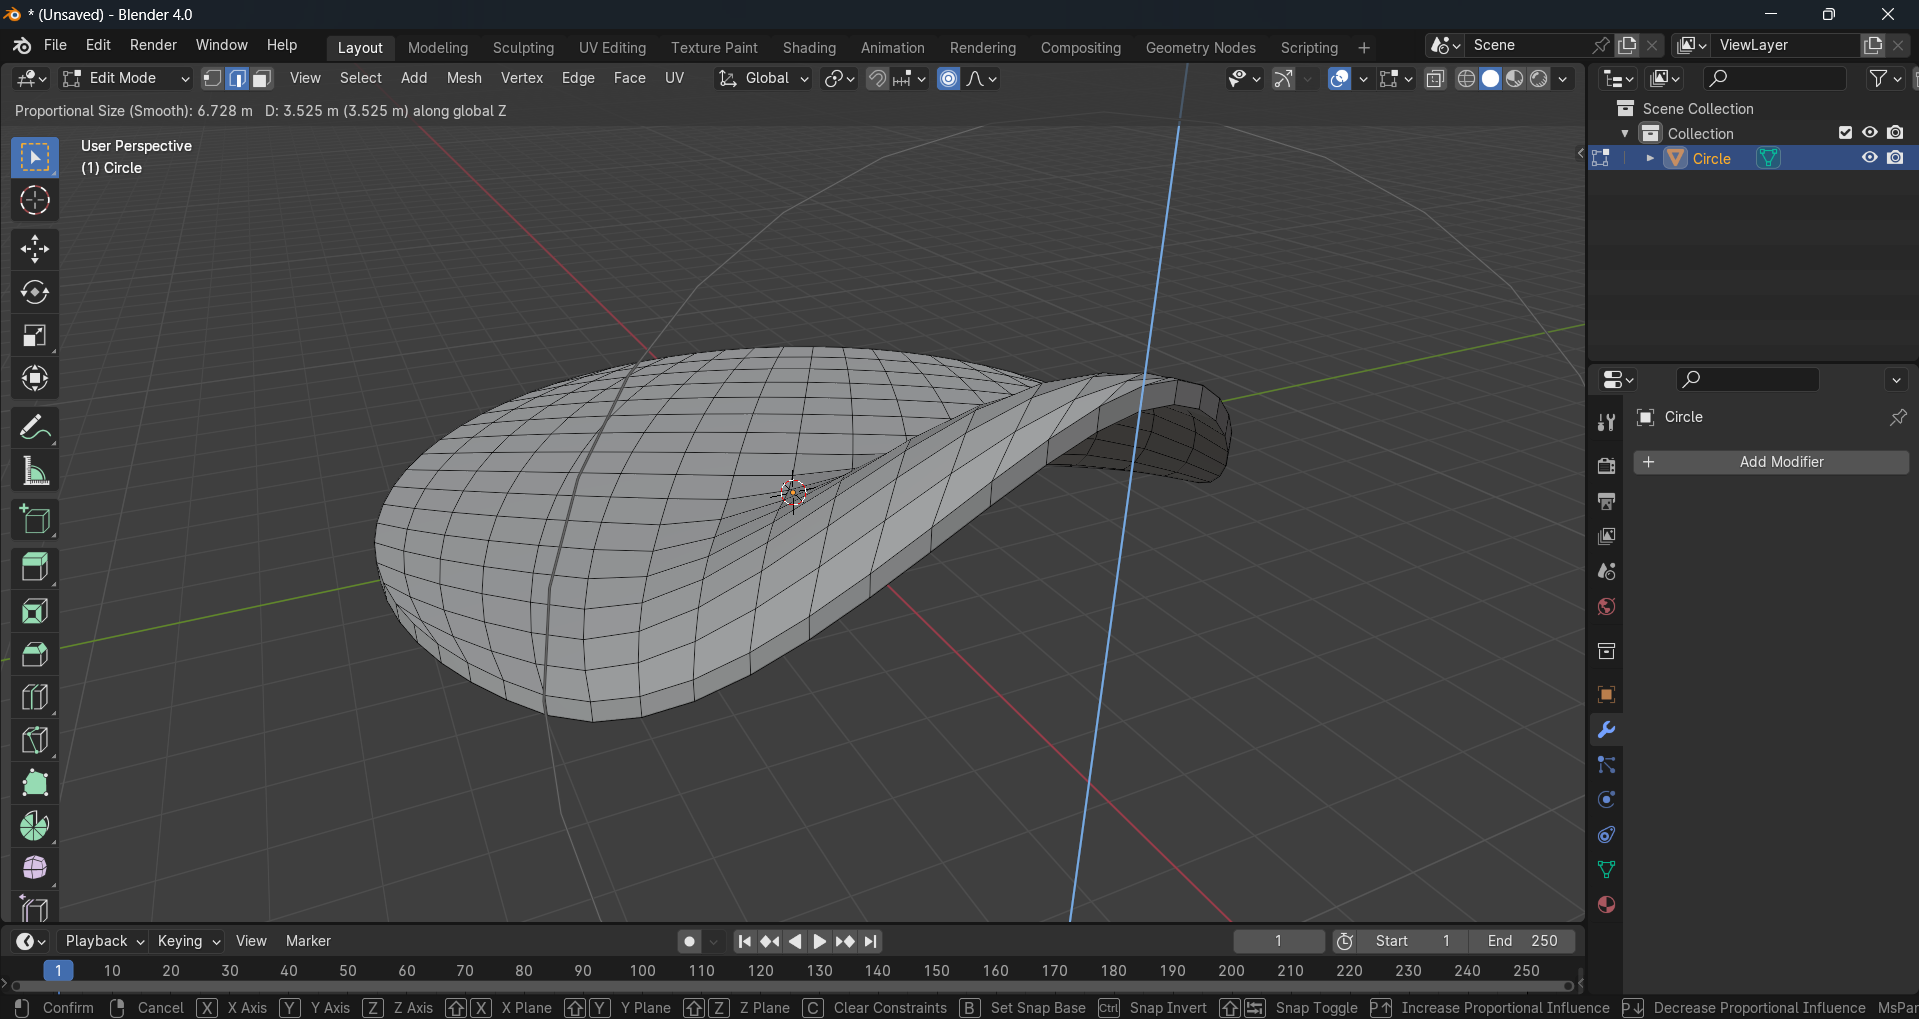This screenshot has height=1019, width=1919.
Task: Open the Tool properties tab
Action: click(1606, 423)
